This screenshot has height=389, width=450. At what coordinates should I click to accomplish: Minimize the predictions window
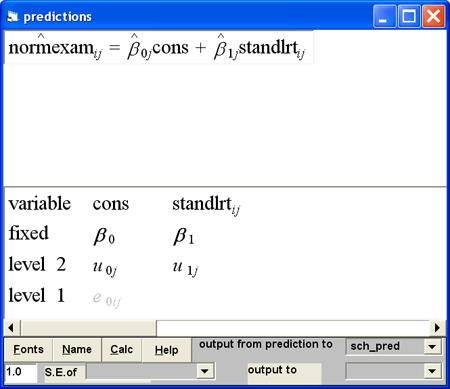point(385,16)
